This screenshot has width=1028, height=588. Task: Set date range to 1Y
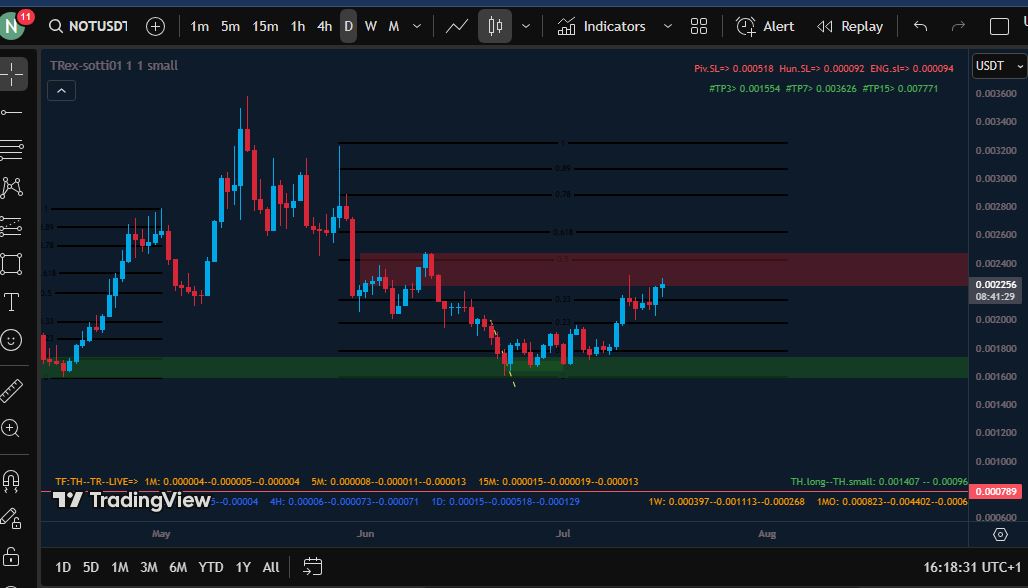(243, 567)
